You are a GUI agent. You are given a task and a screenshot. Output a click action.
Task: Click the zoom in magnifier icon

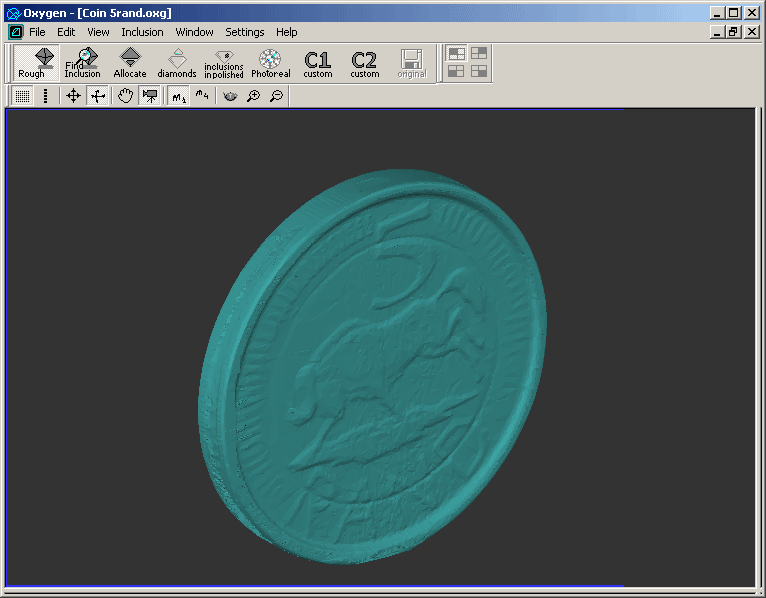tap(253, 96)
